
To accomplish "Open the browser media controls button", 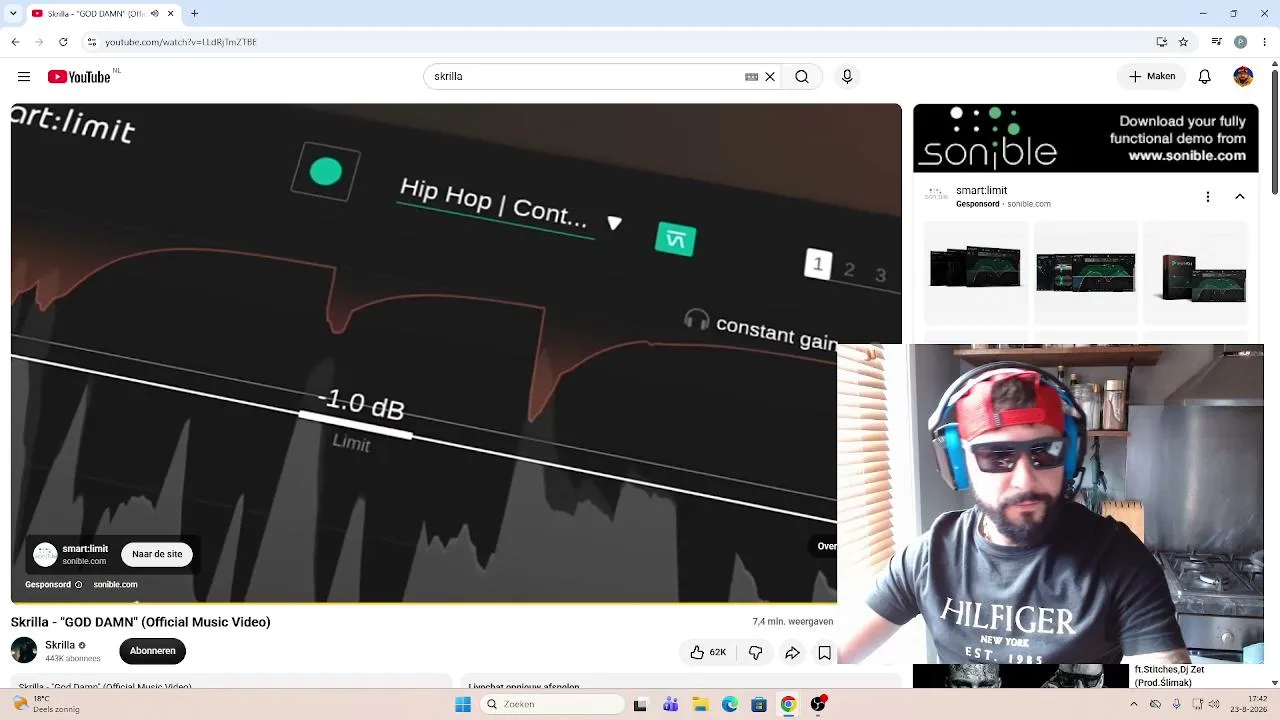I will (1216, 42).
